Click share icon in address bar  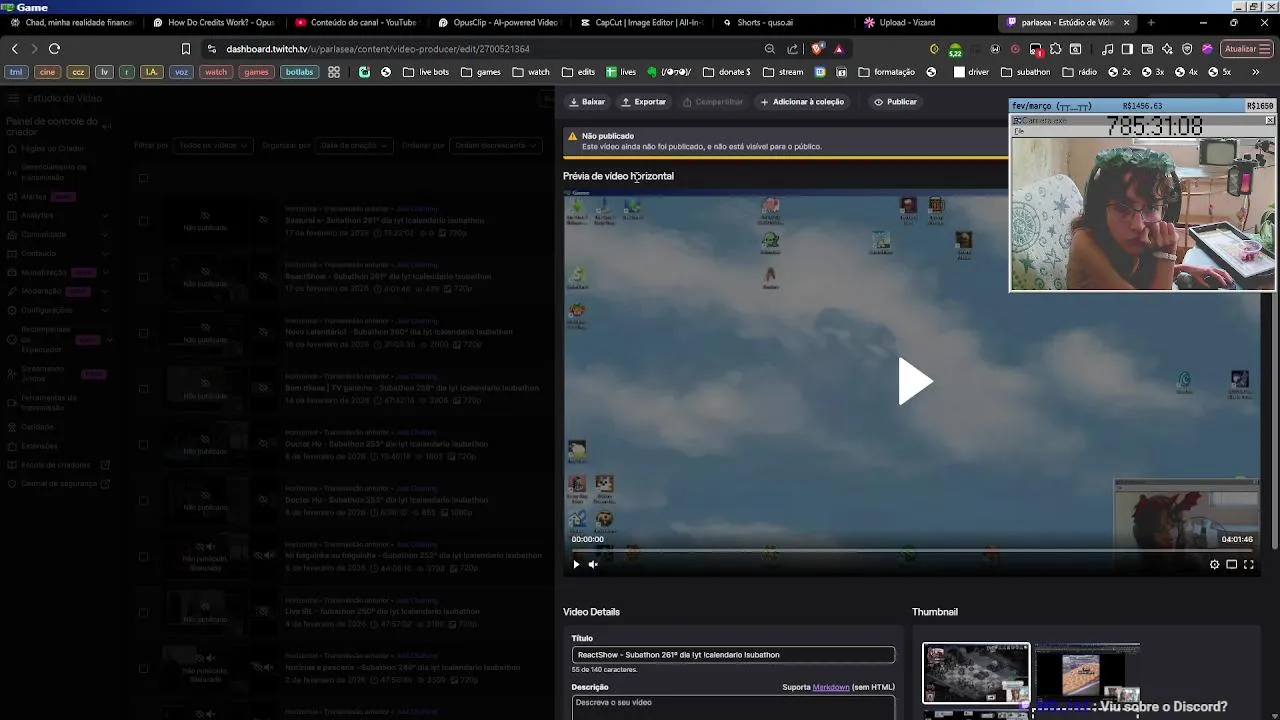(x=793, y=49)
